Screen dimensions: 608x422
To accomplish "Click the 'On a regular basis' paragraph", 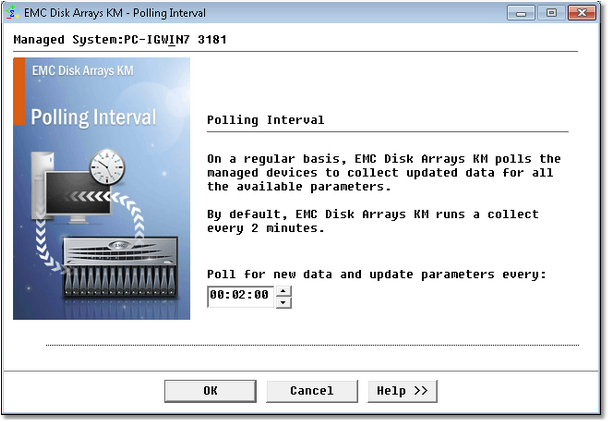I will pyautogui.click(x=384, y=173).
